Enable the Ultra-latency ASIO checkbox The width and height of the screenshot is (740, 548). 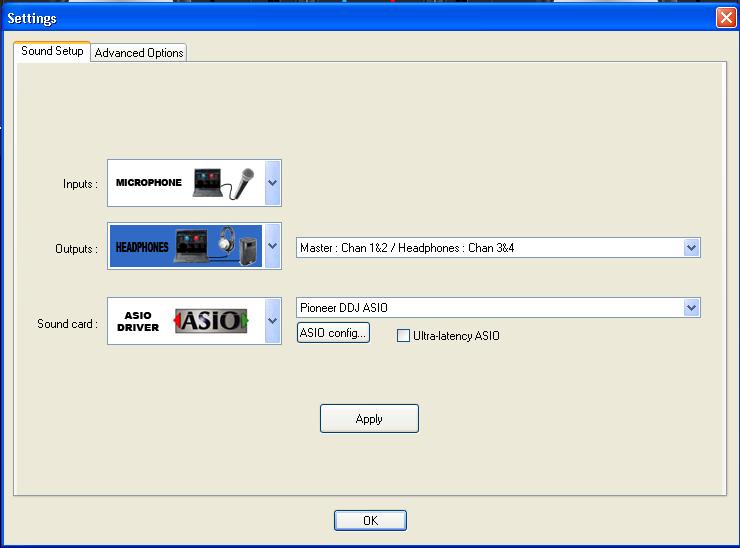click(404, 336)
